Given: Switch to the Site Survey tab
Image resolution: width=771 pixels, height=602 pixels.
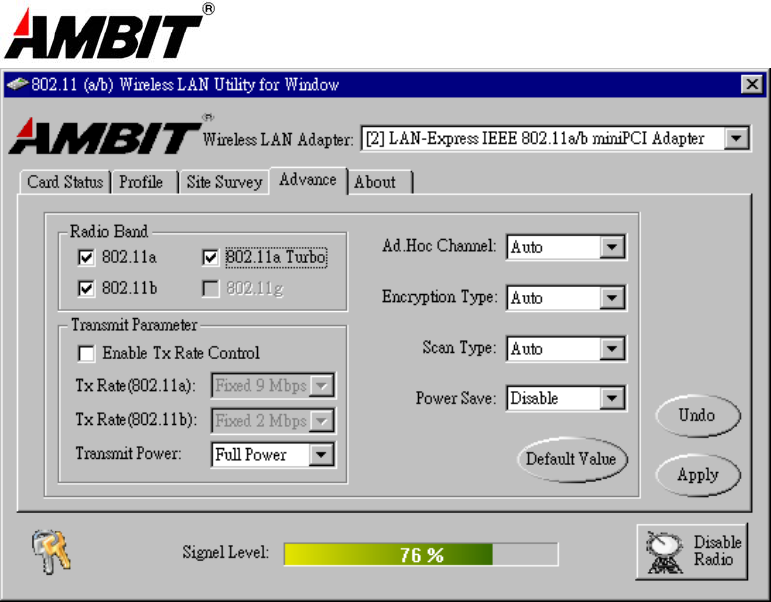Looking at the screenshot, I should 224,182.
